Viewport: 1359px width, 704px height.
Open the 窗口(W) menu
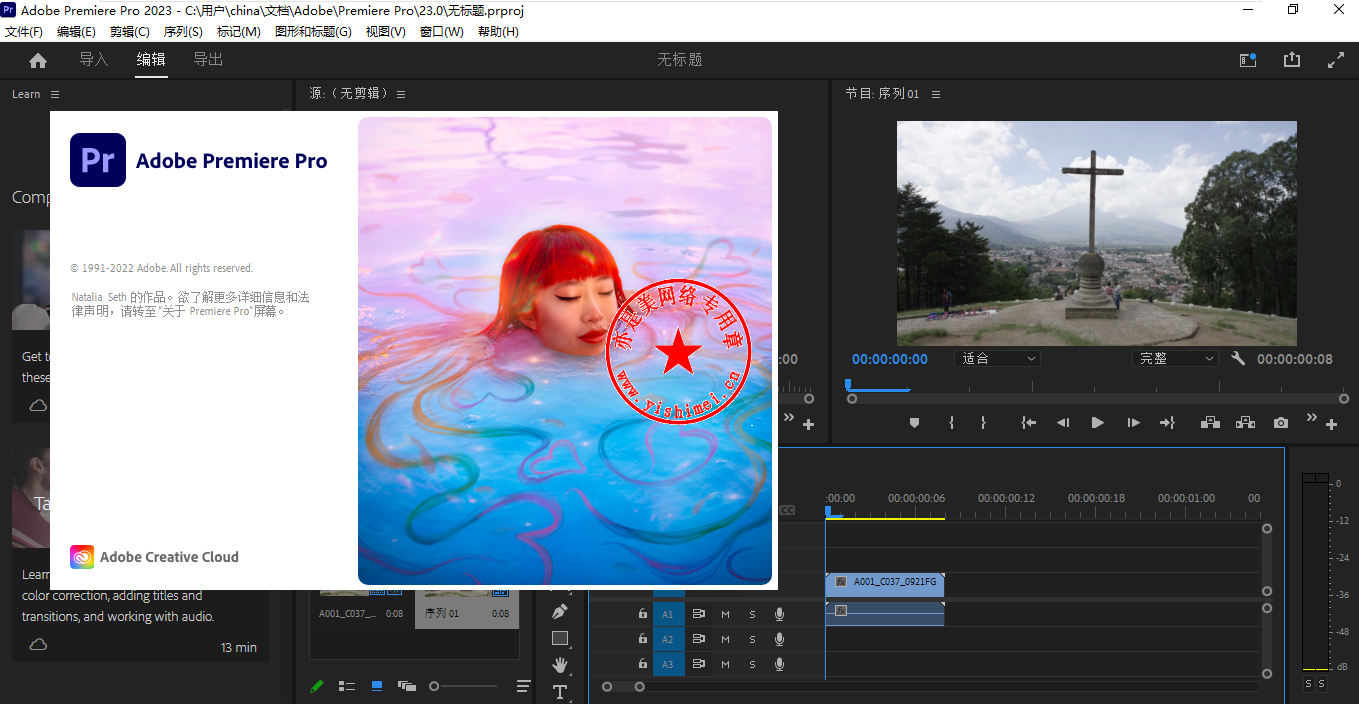point(442,32)
